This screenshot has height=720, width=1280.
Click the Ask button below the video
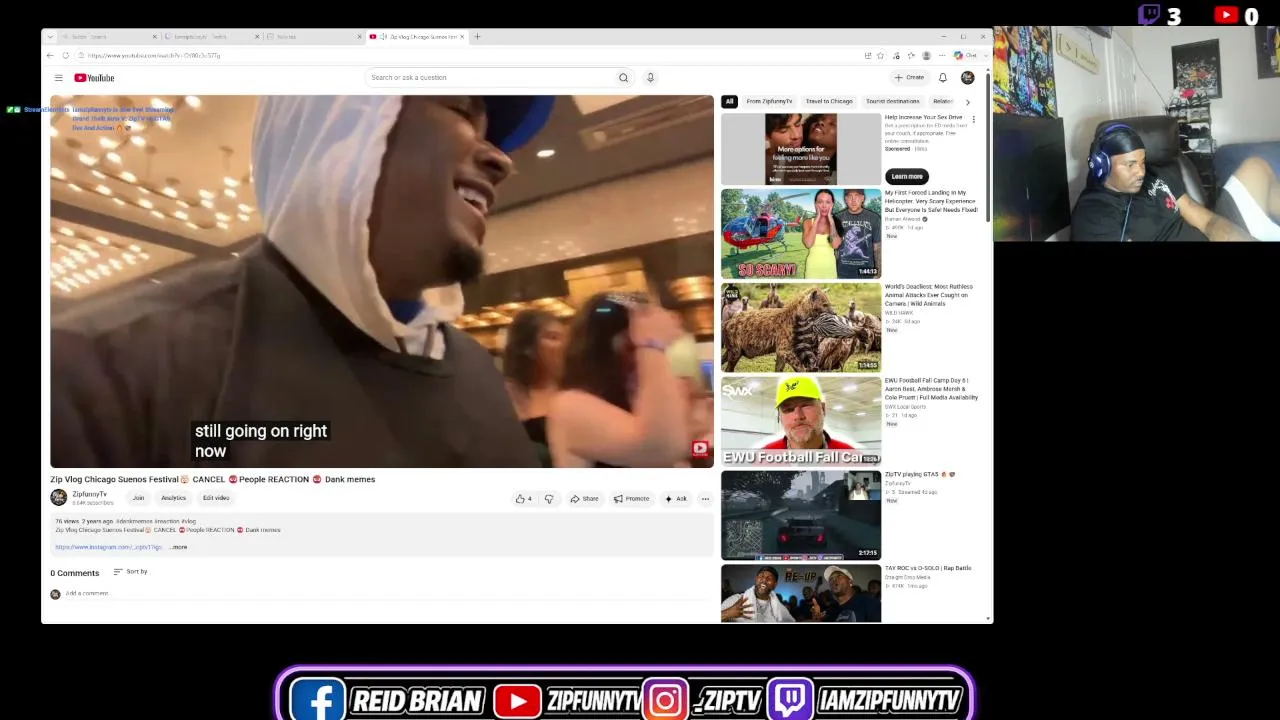point(676,499)
